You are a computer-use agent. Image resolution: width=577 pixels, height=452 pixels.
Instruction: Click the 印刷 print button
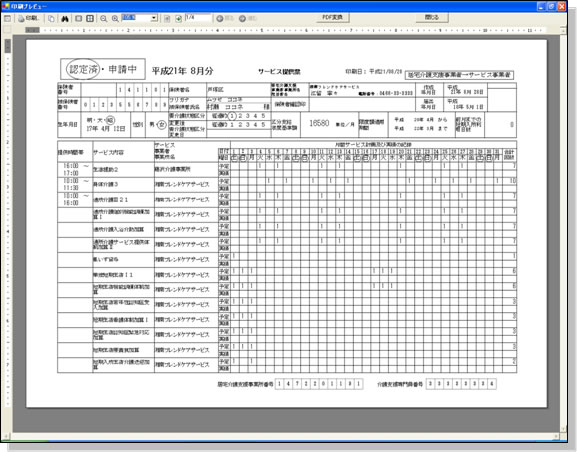29,18
